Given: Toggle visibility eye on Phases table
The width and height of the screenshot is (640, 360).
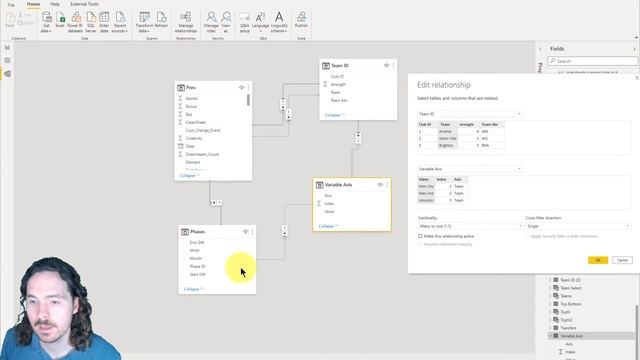Looking at the screenshot, I should point(246,232).
